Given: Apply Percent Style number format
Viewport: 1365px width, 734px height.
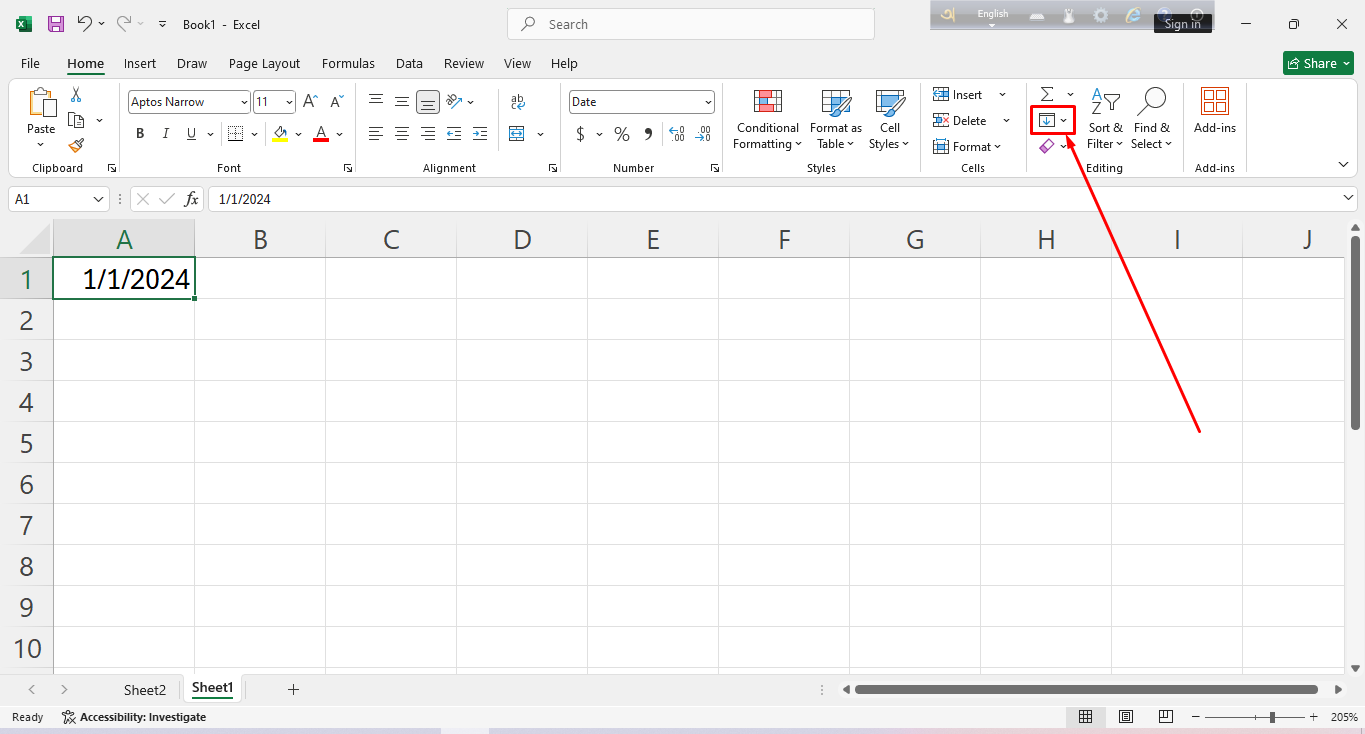Looking at the screenshot, I should tap(622, 134).
